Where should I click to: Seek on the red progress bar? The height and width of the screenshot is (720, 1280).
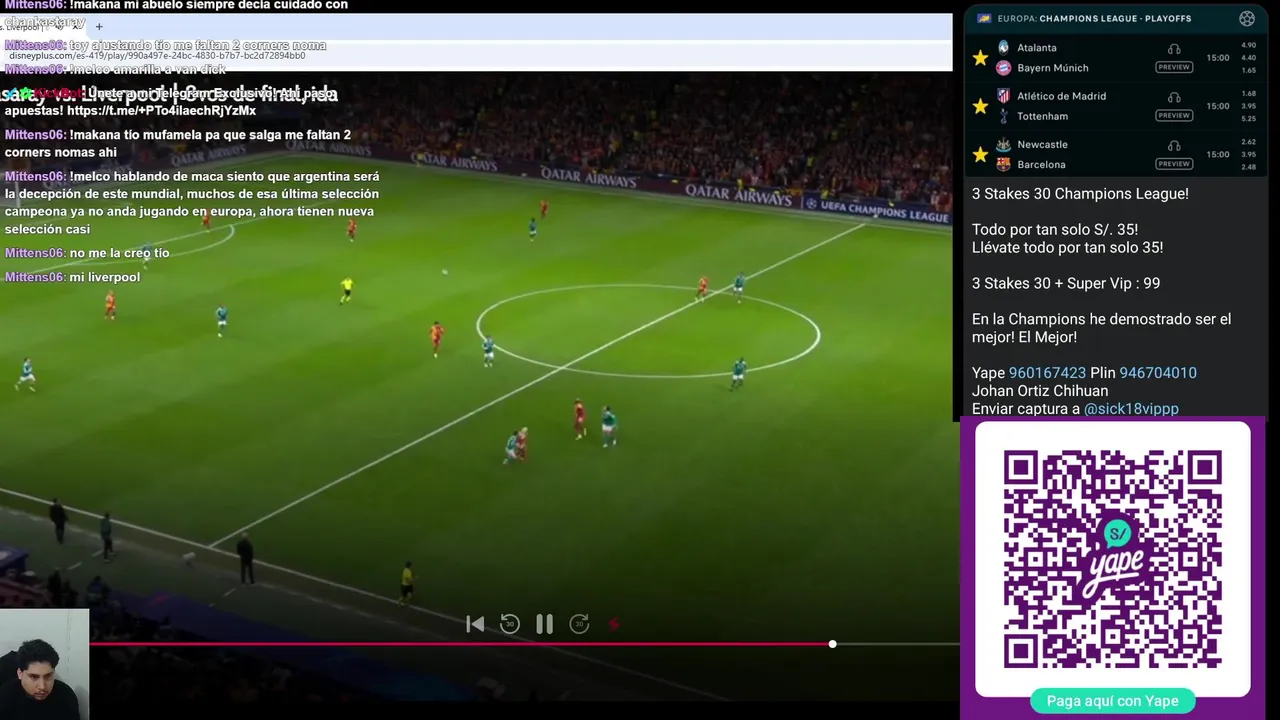460,644
